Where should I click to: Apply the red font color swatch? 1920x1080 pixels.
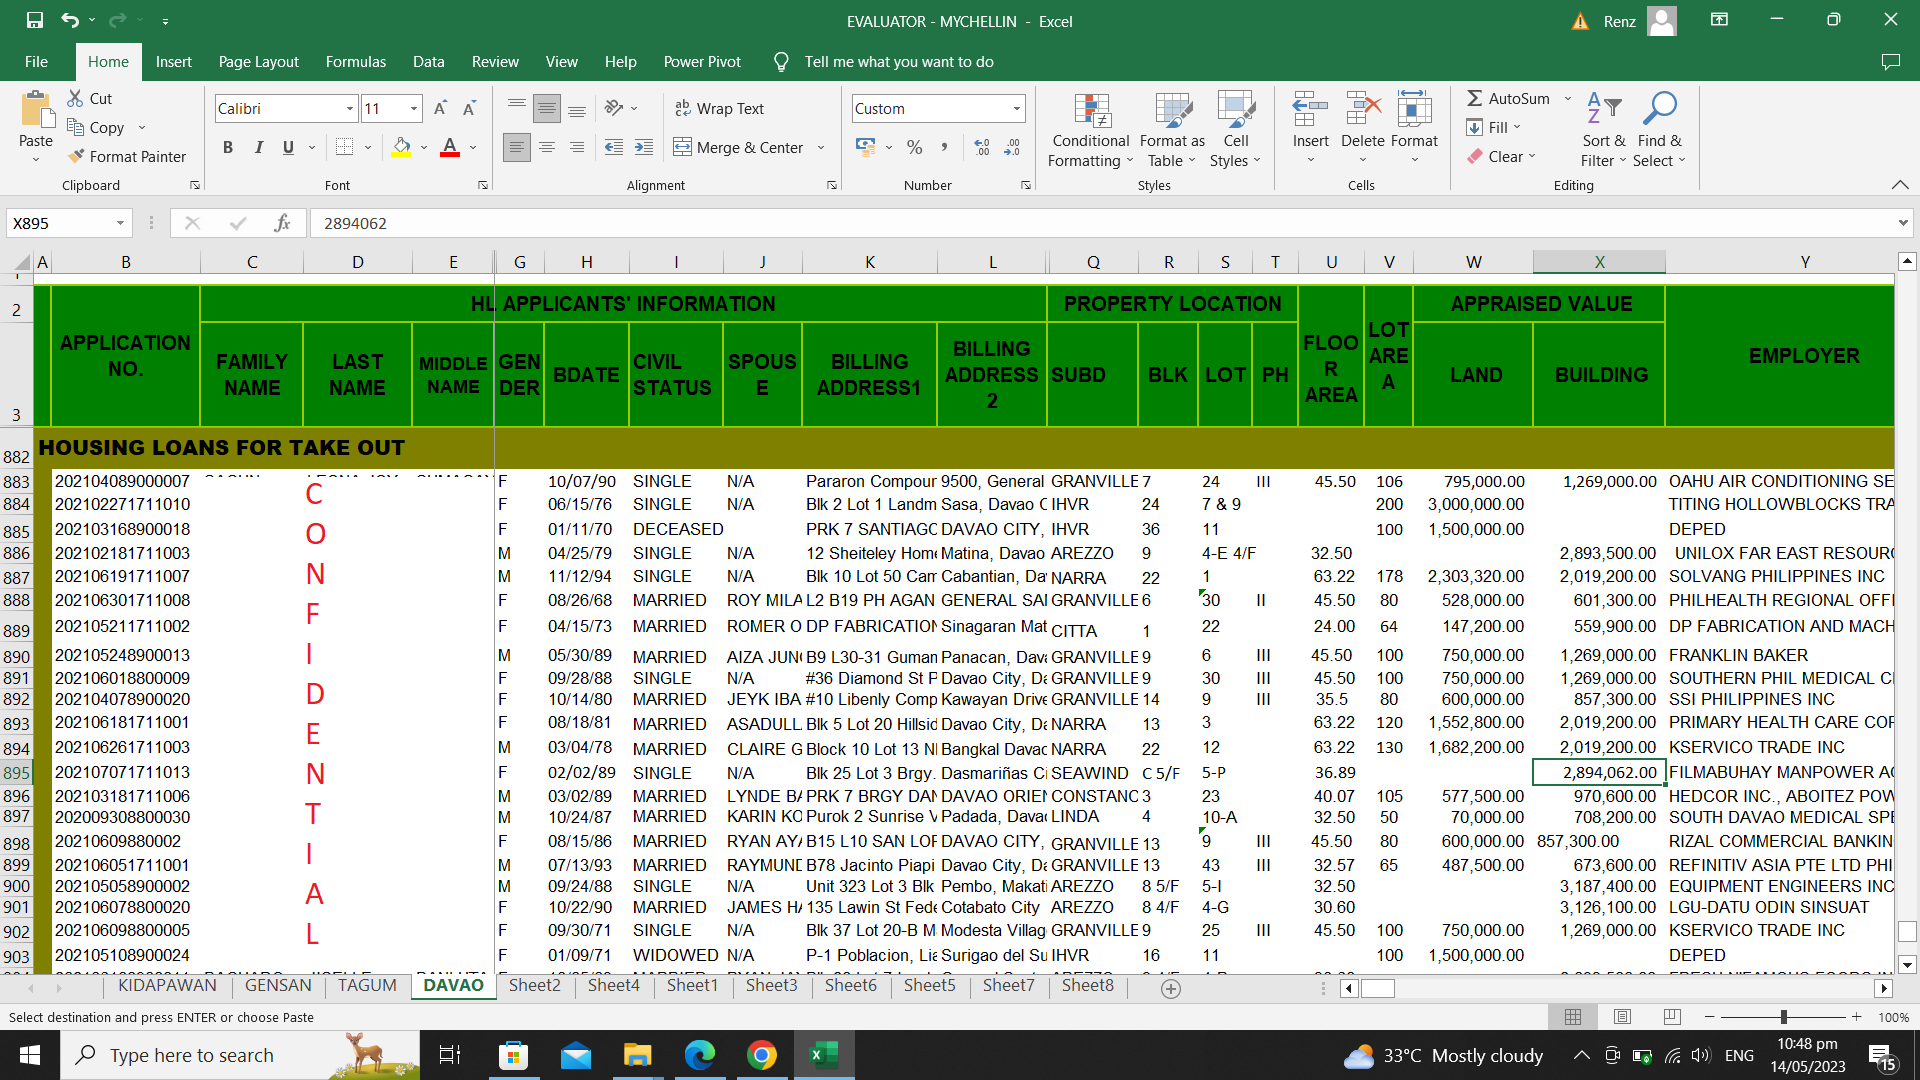point(450,148)
